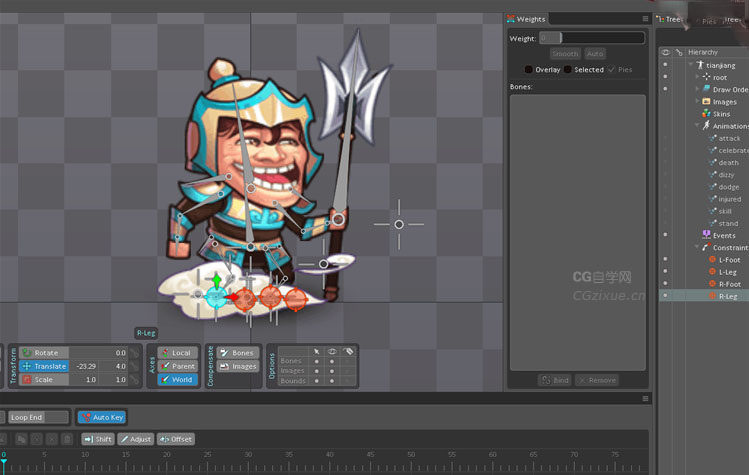
Task: Click the Scale X value field
Action: click(x=85, y=379)
